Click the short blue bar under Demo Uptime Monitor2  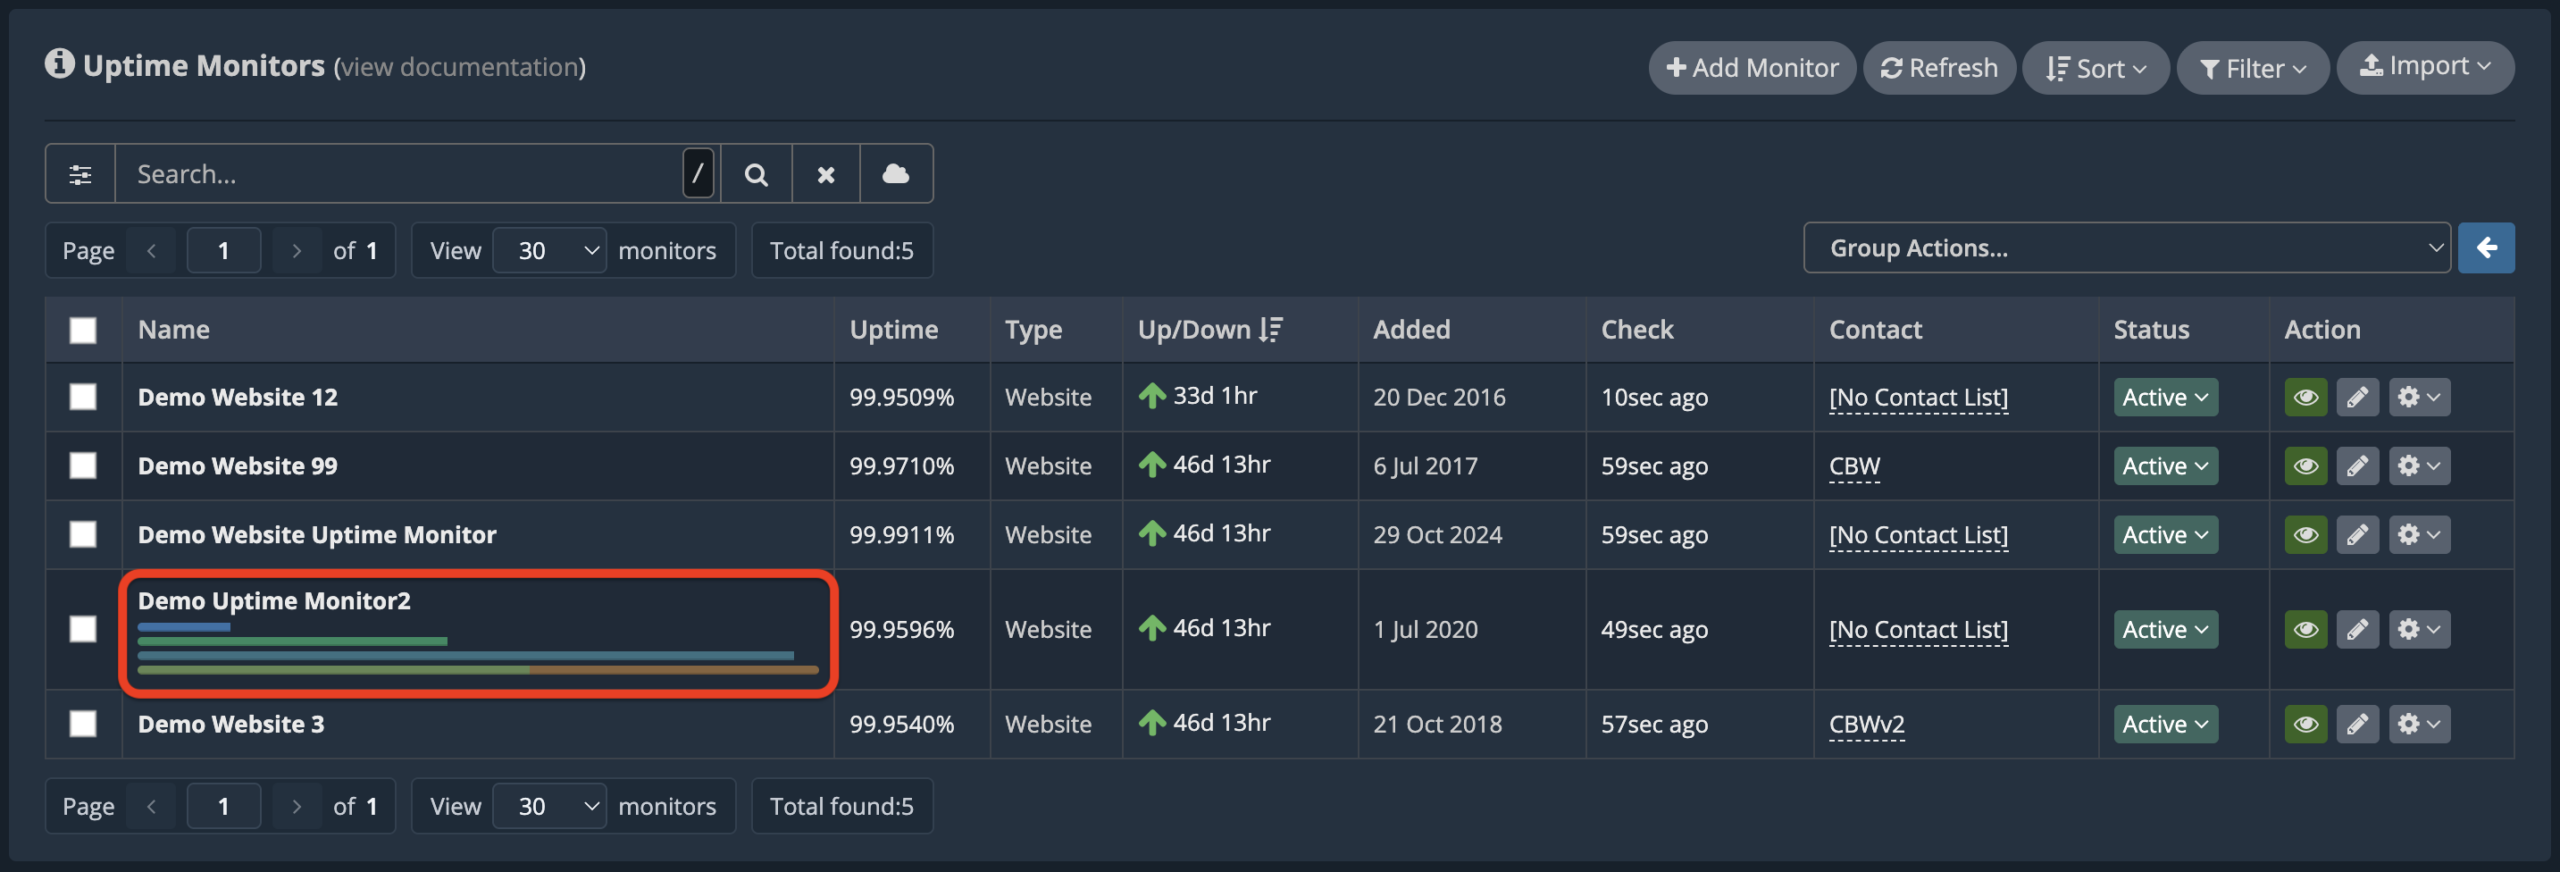[x=184, y=627]
